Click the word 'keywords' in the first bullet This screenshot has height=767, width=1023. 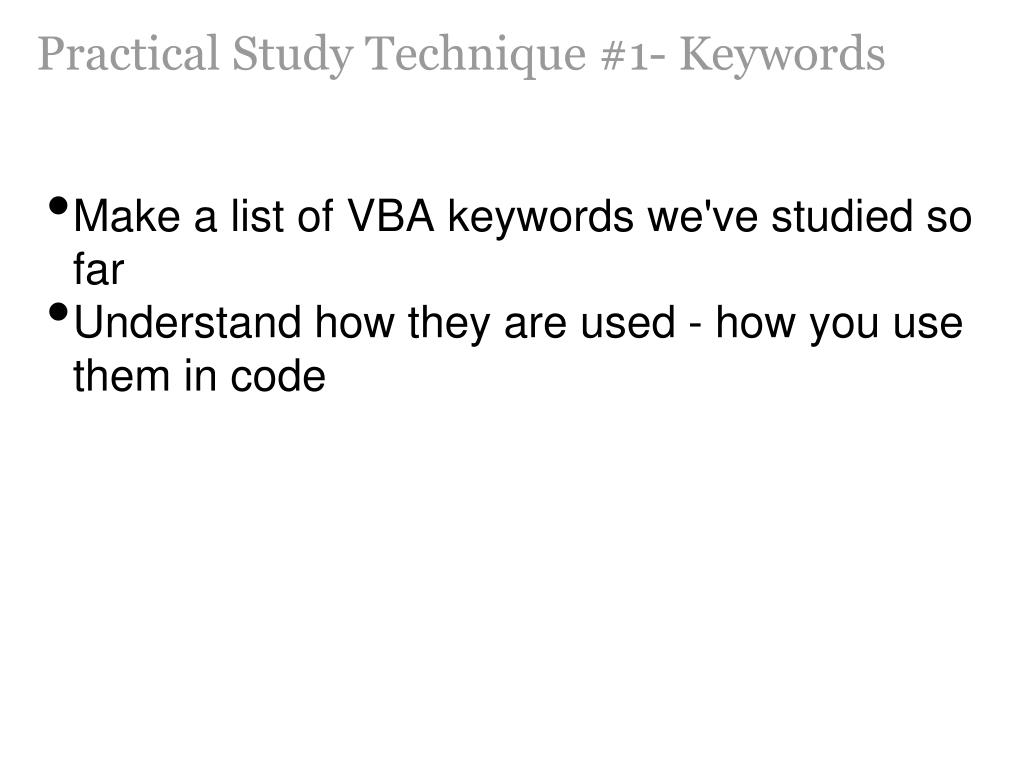tap(540, 217)
